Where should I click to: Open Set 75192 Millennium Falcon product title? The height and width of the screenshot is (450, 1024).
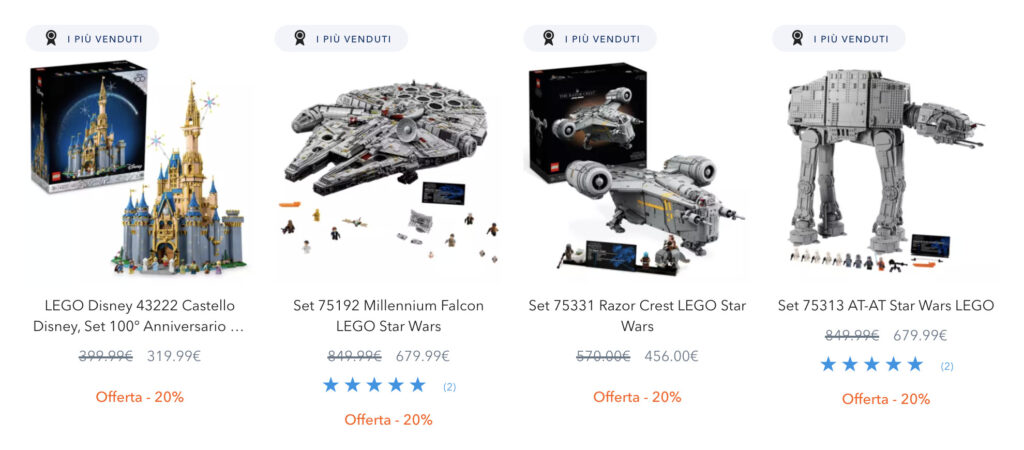point(388,315)
